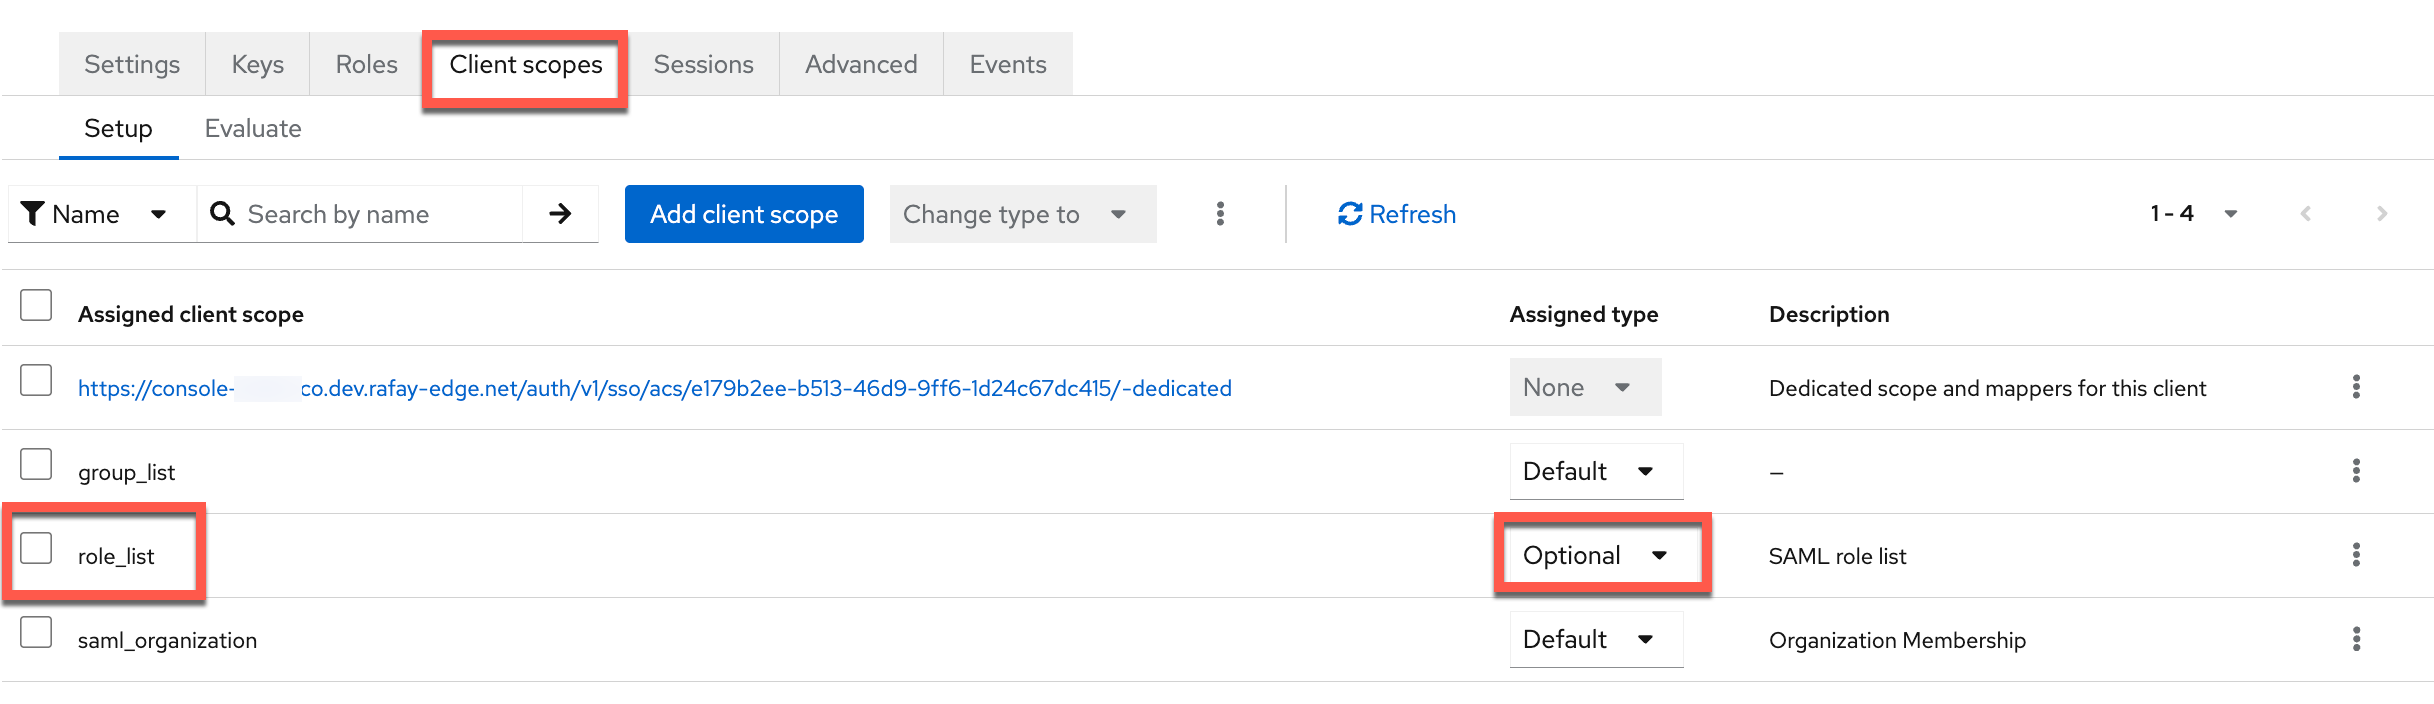Open kebab menu for saml_organization row
This screenshot has height=704, width=2434.
pyautogui.click(x=2356, y=639)
